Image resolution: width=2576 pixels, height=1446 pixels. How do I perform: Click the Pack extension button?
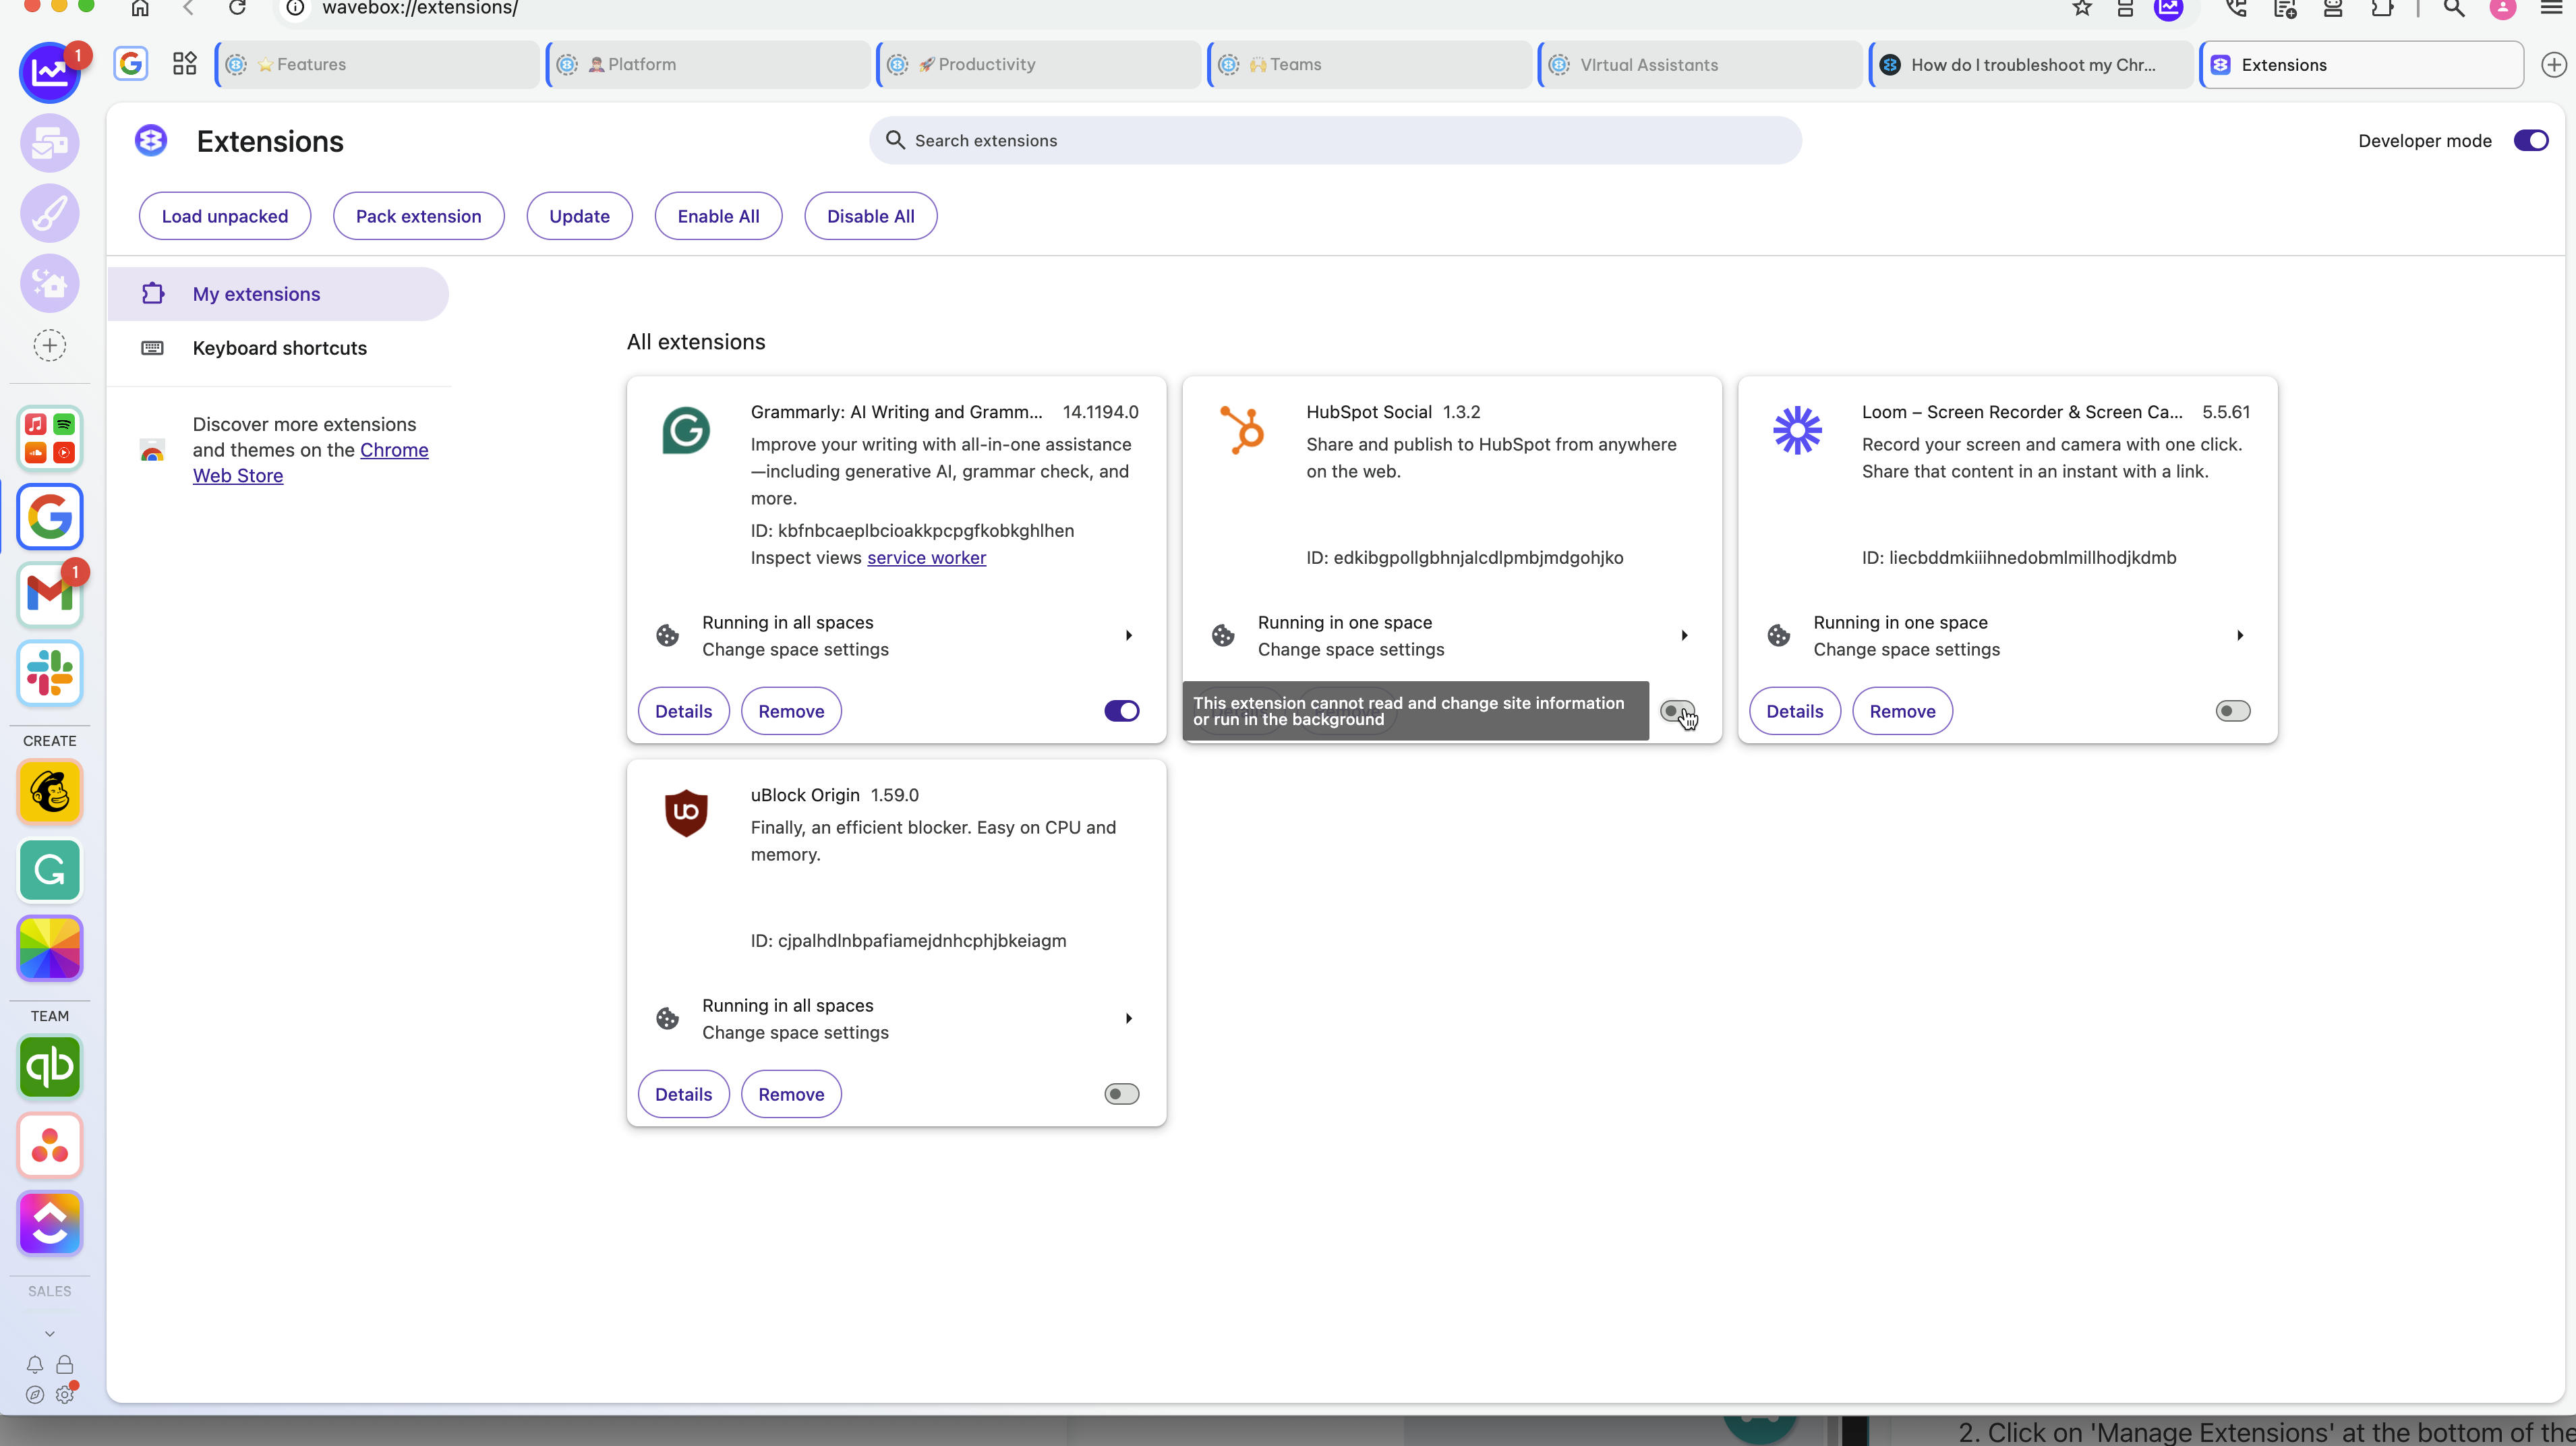pos(419,216)
